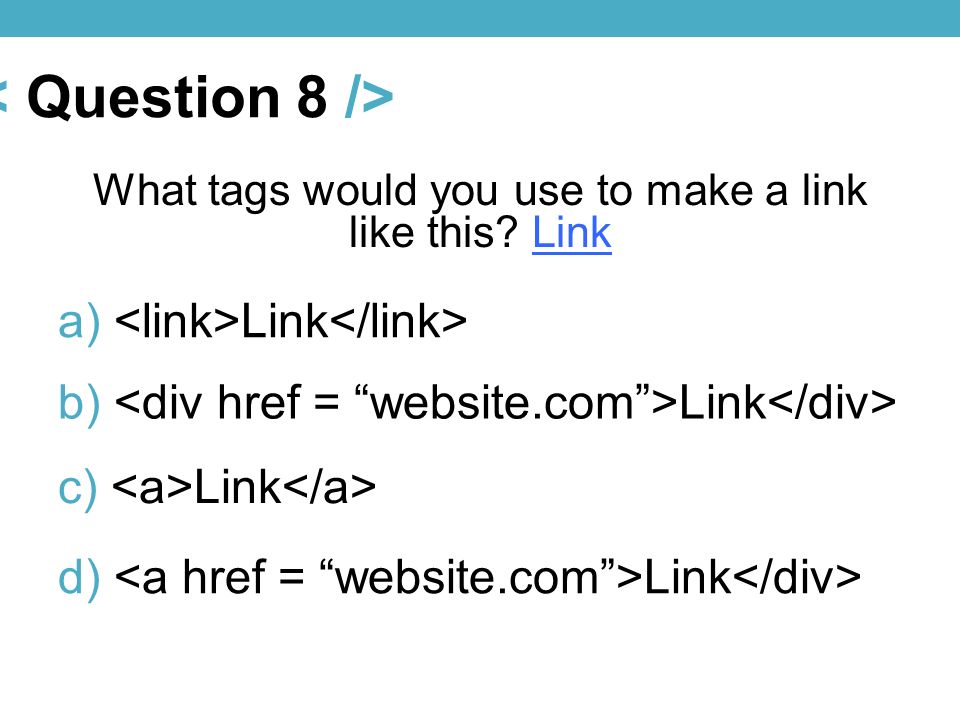Click the "like this?" text beside the link
Image resolution: width=960 pixels, height=720 pixels.
[x=433, y=233]
